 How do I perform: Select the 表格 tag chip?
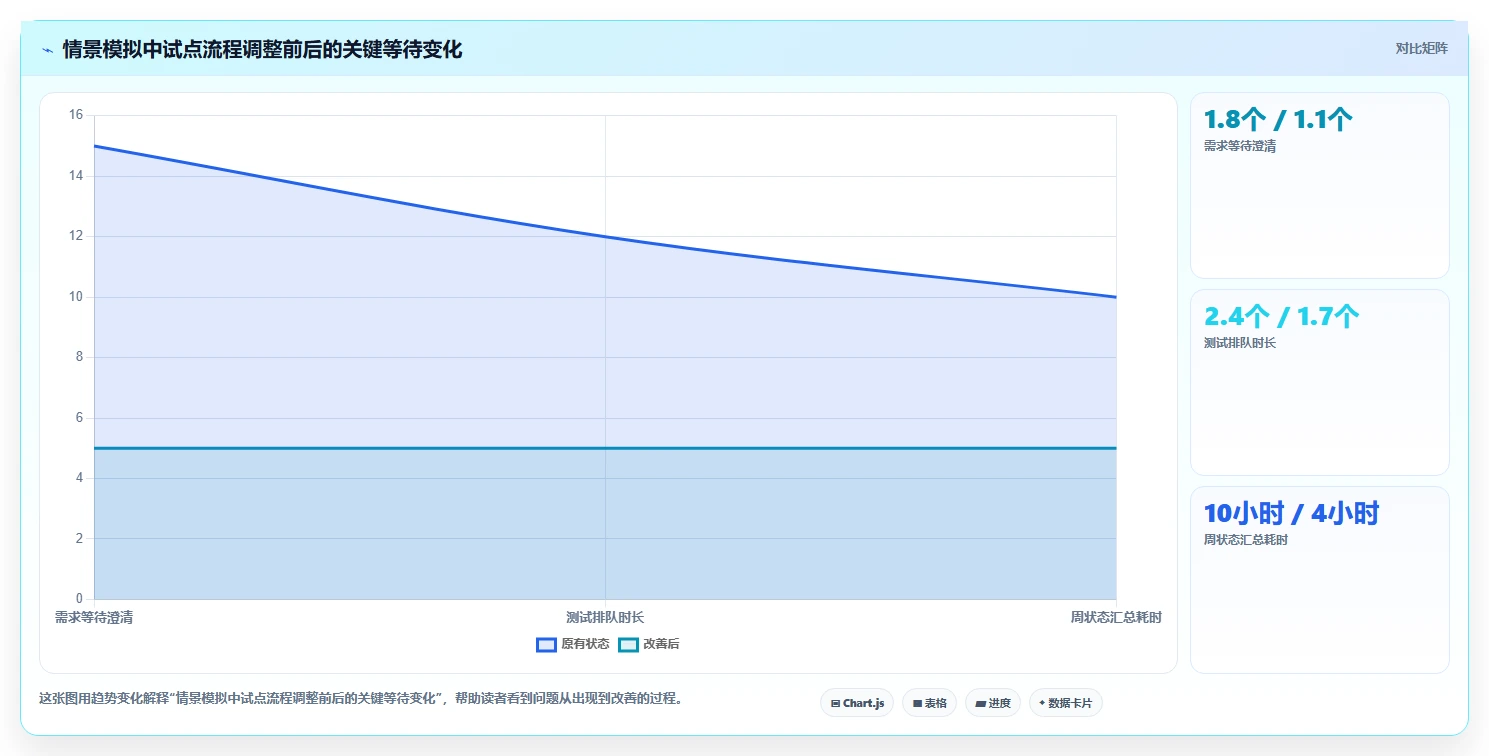point(929,703)
